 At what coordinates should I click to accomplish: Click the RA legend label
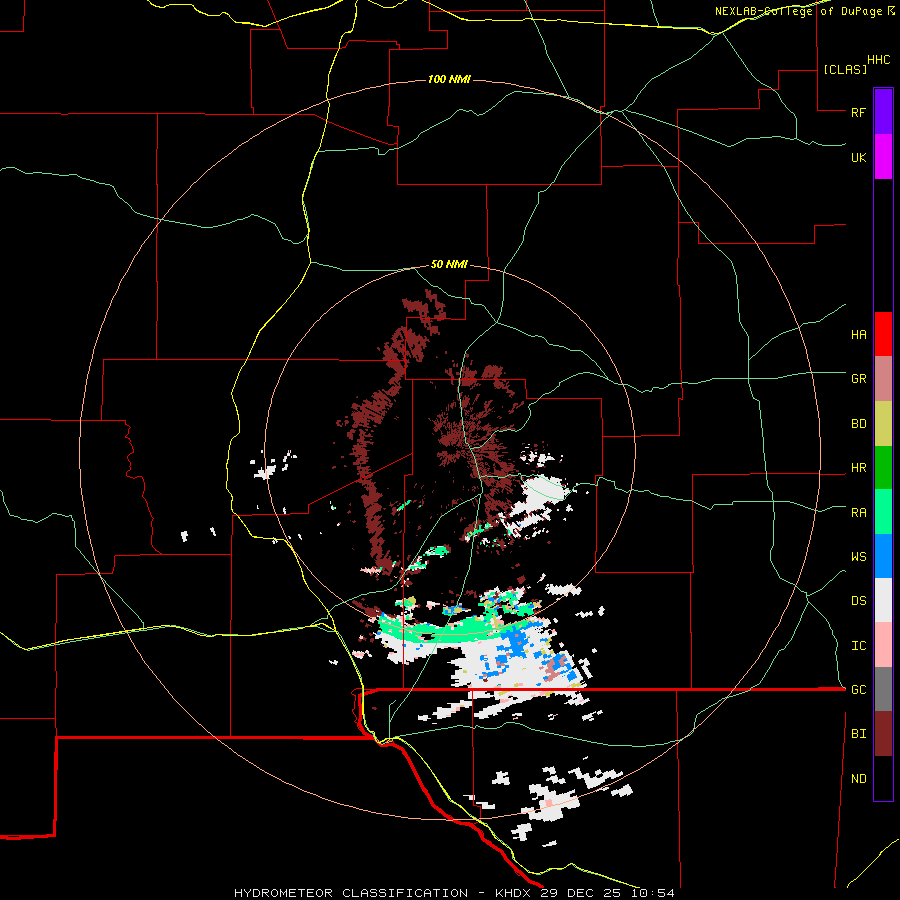pyautogui.click(x=858, y=513)
